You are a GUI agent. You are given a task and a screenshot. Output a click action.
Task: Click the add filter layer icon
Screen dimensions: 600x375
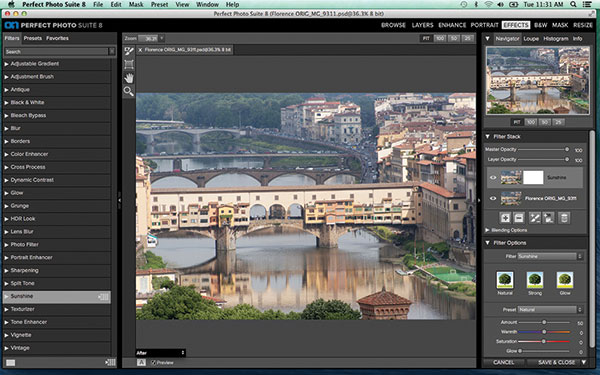pyautogui.click(x=505, y=218)
